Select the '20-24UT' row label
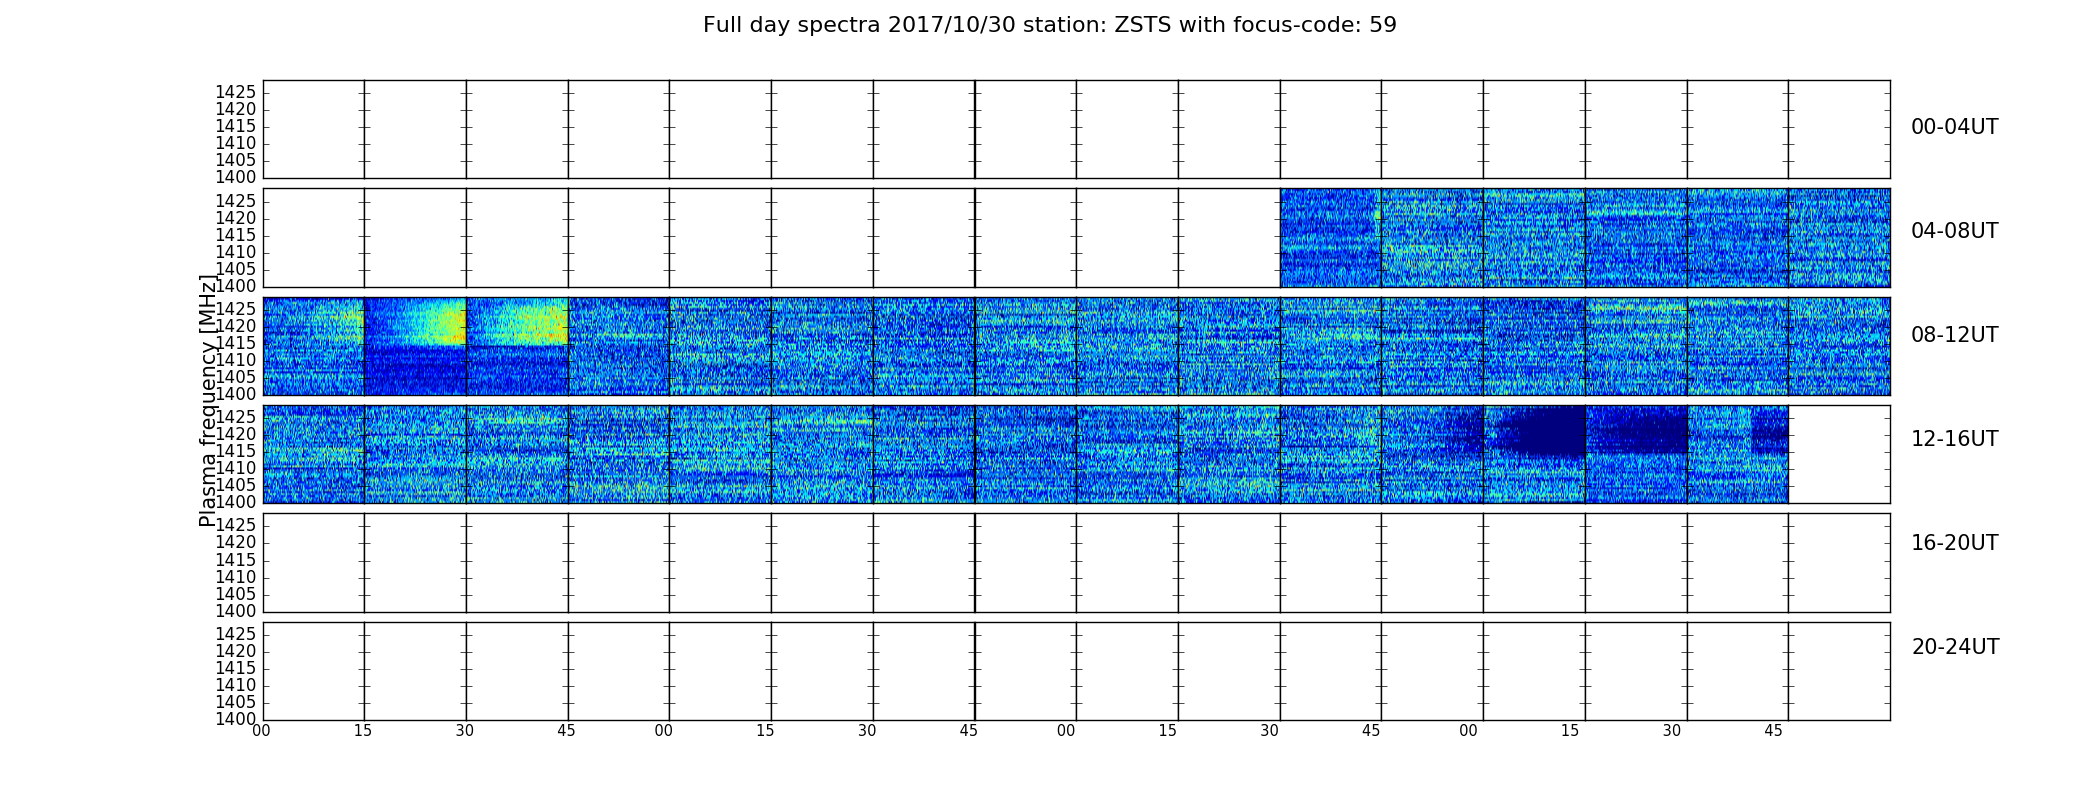 point(1955,647)
